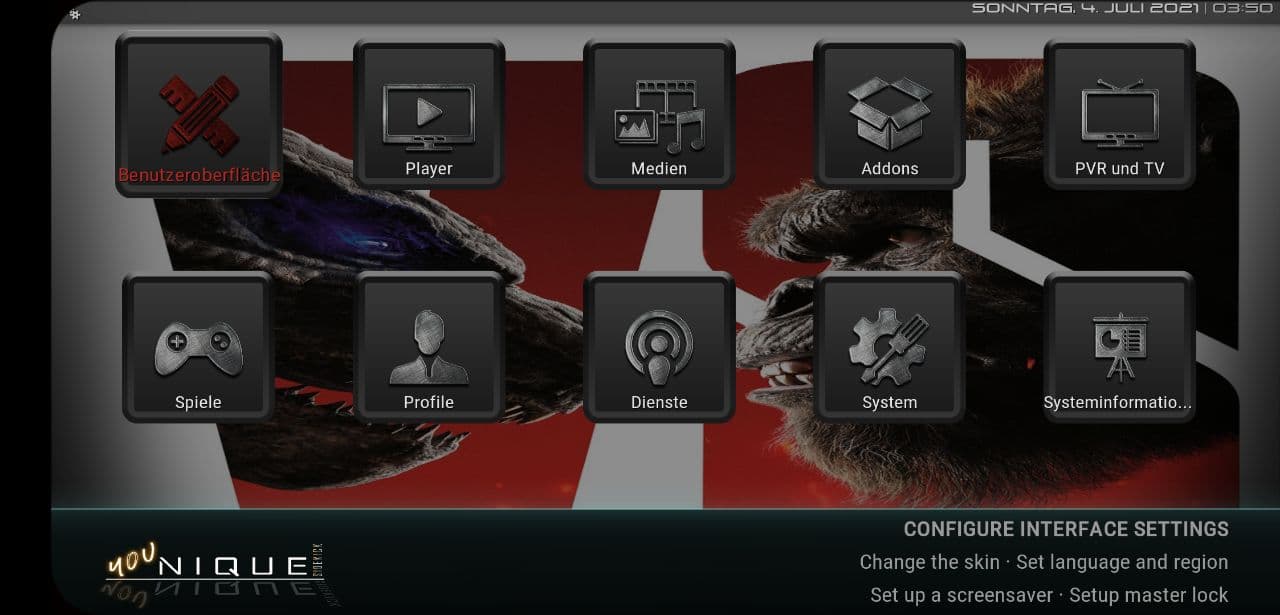
Task: Select the PVR und TV television icon
Action: click(x=1119, y=113)
